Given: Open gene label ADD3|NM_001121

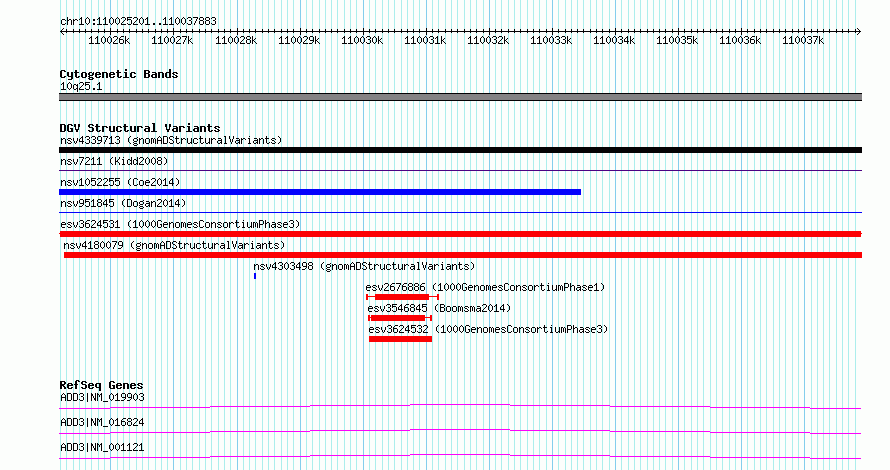Looking at the screenshot, I should pyautogui.click(x=102, y=447).
